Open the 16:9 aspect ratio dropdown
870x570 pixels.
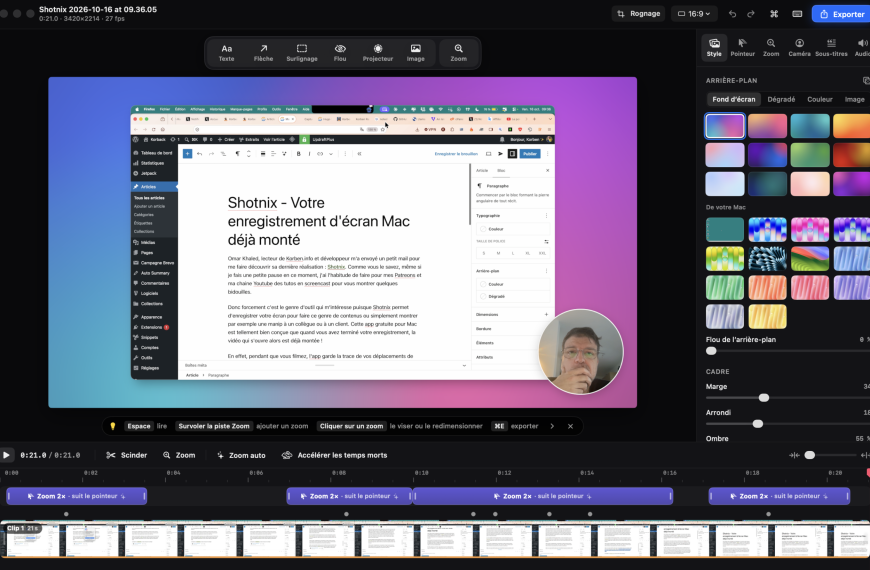pos(694,14)
